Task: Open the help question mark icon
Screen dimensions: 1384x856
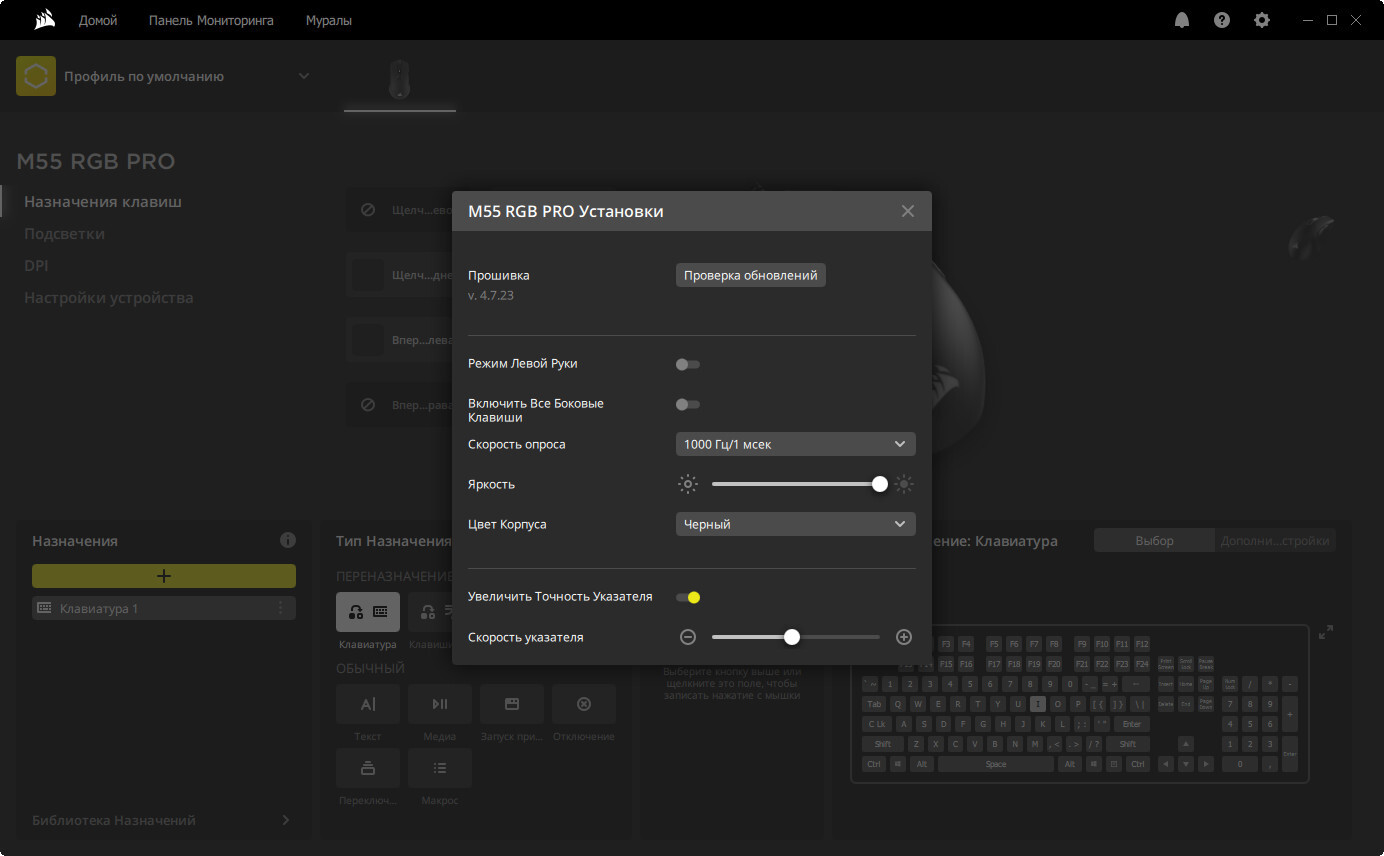Action: tap(1222, 20)
